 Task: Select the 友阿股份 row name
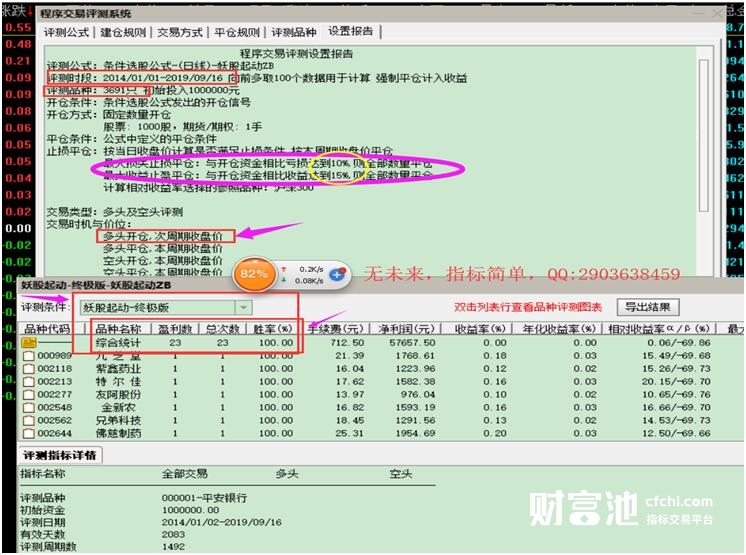tap(118, 394)
